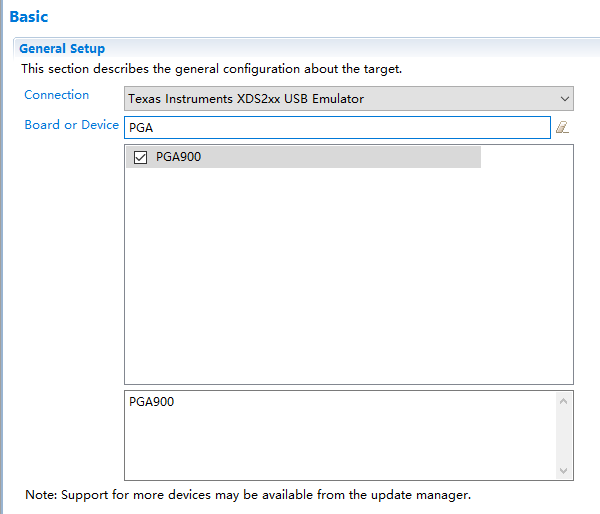This screenshot has width=600, height=514.
Task: Click the PGA900 text in description box
Action: [x=151, y=401]
